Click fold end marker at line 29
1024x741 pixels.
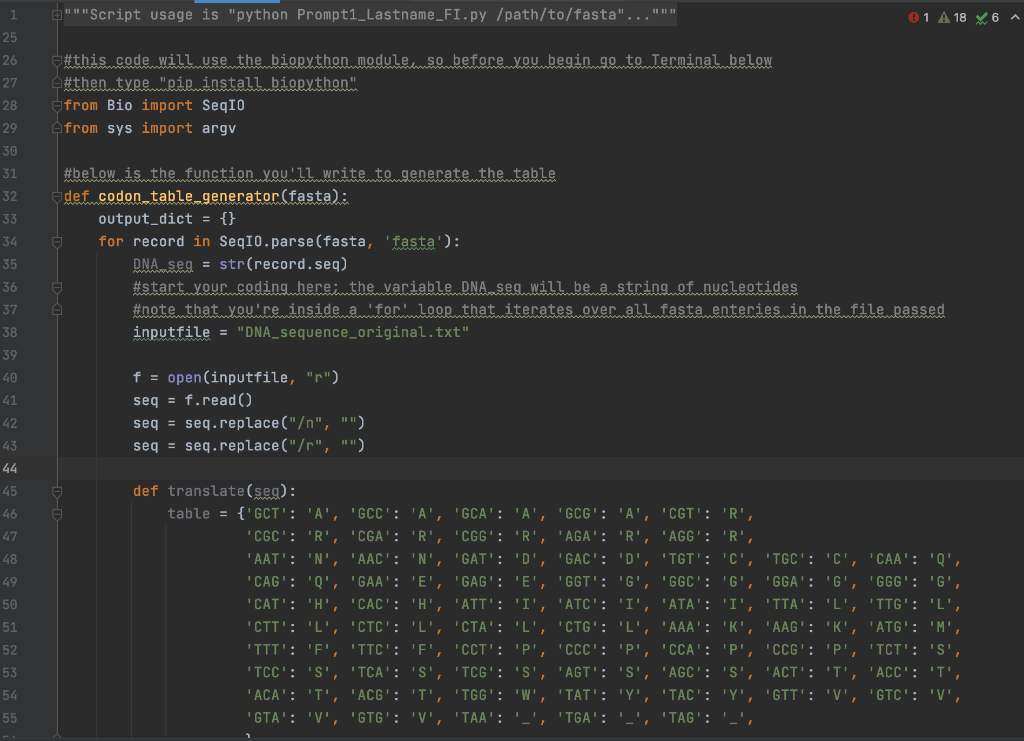(x=57, y=129)
